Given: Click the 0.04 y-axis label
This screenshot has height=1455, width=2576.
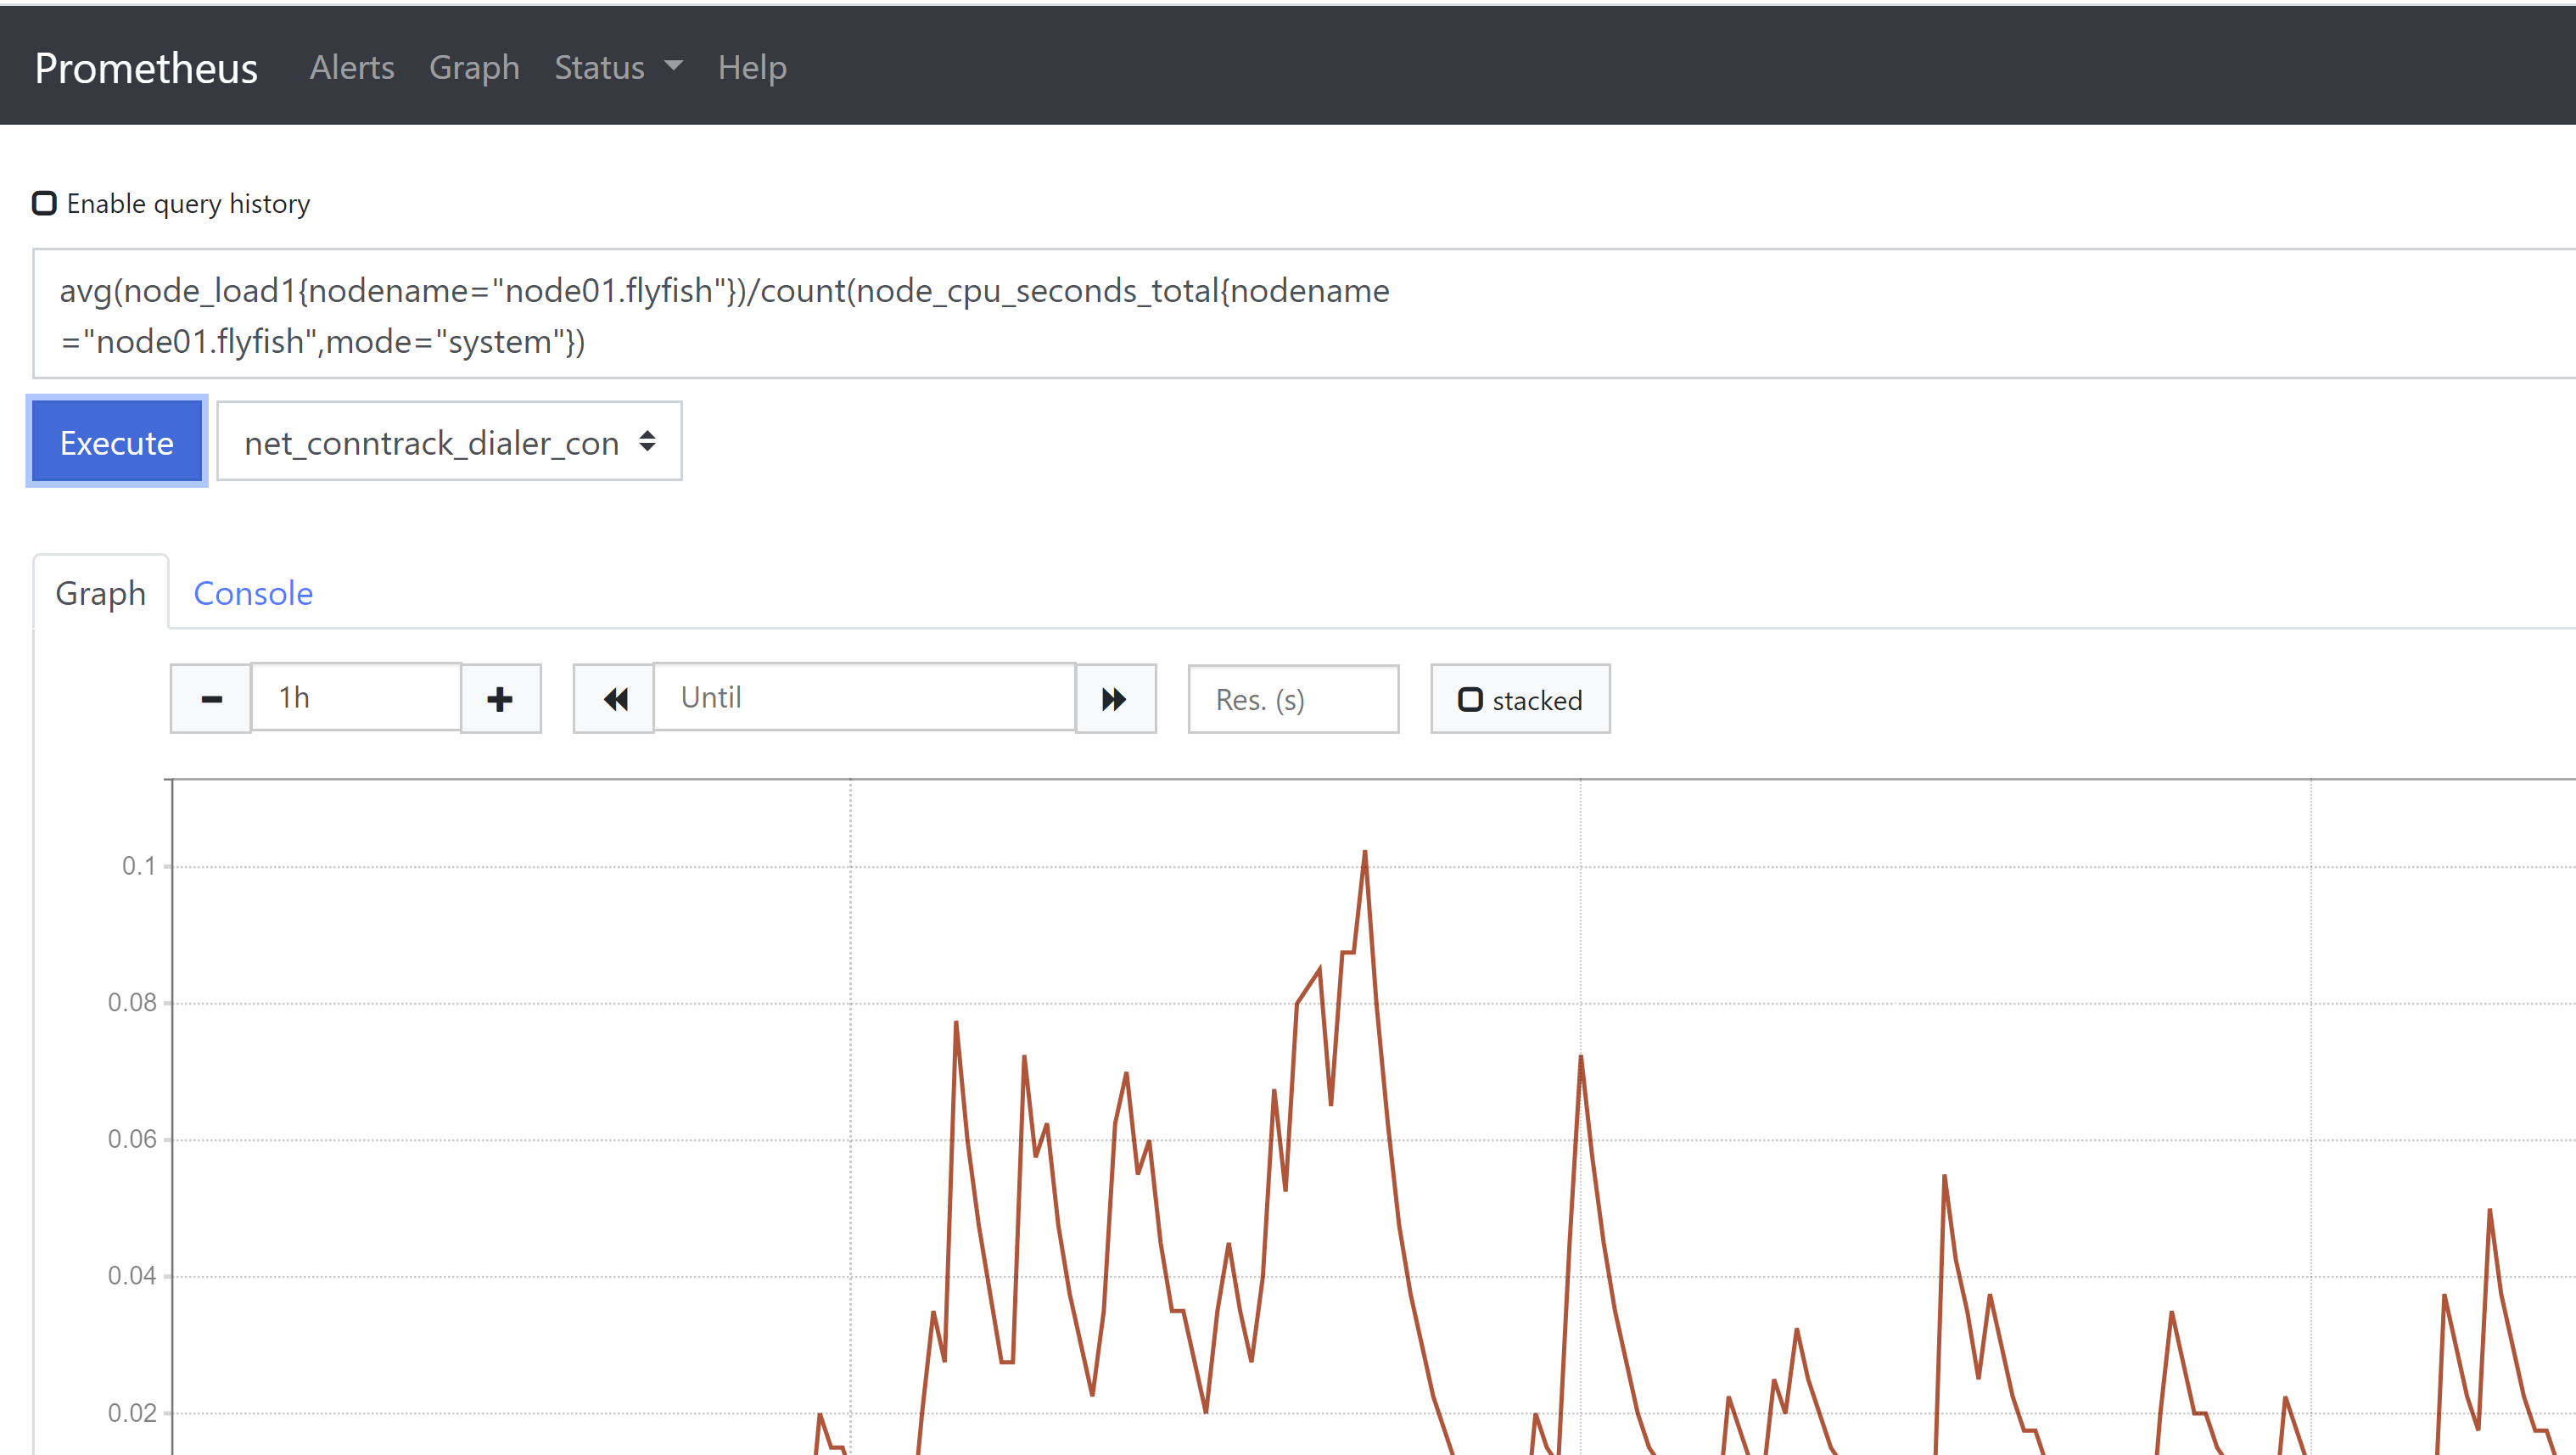Looking at the screenshot, I should click(132, 1275).
